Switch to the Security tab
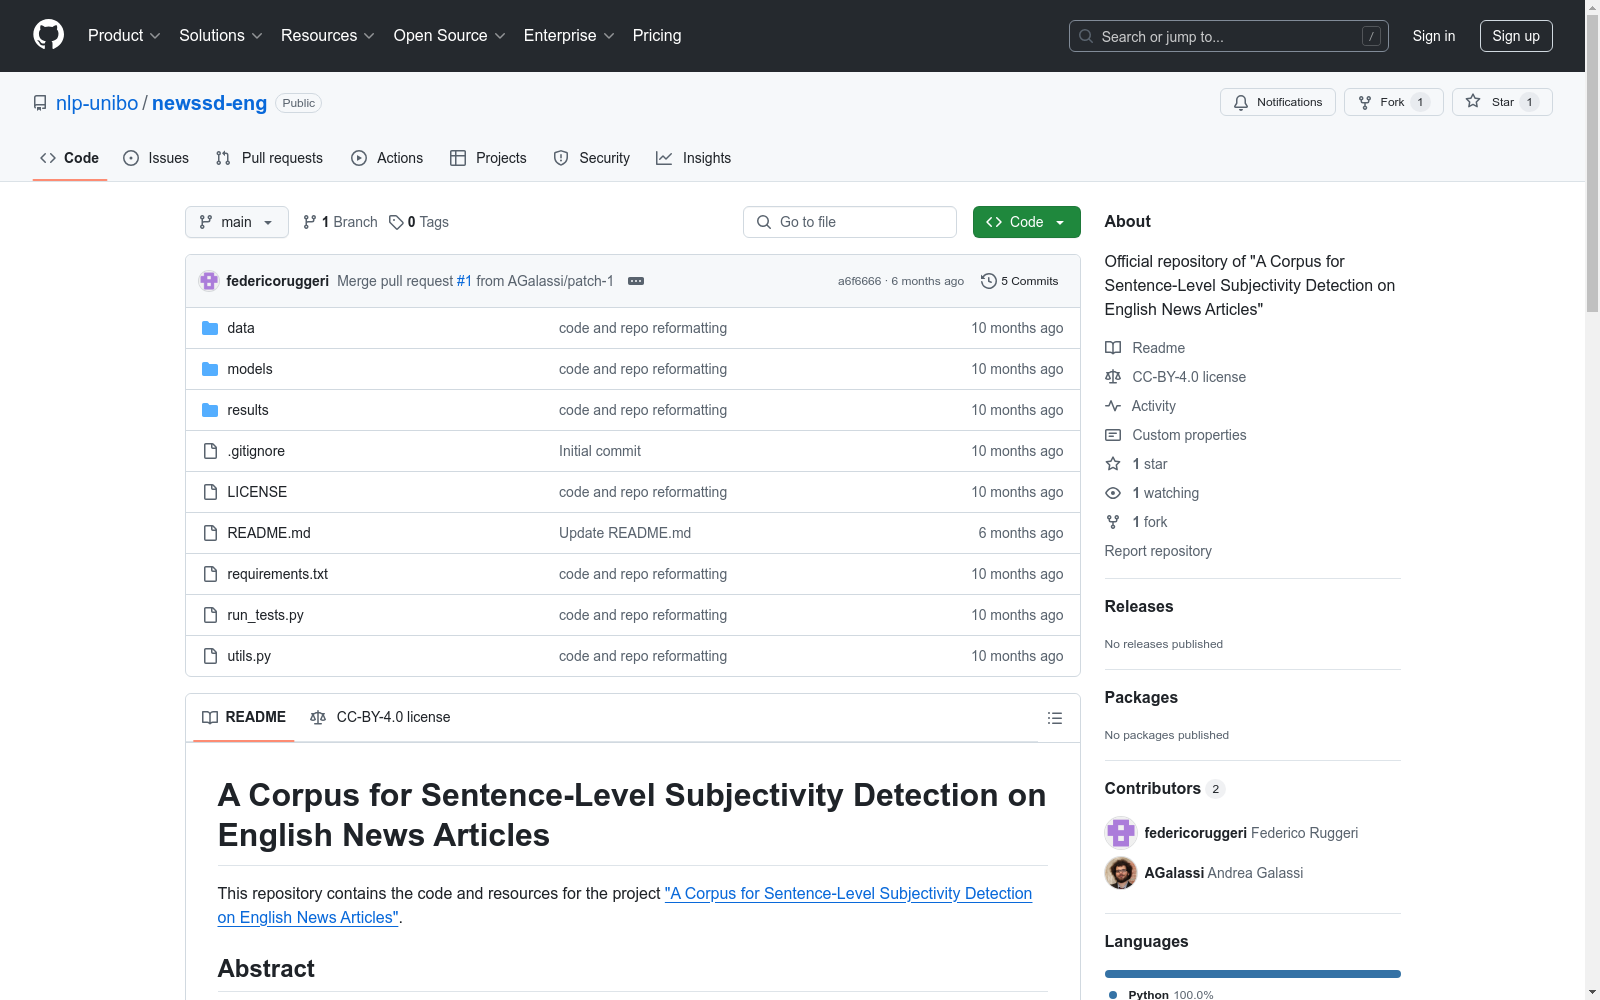This screenshot has height=1000, width=1600. pyautogui.click(x=592, y=158)
